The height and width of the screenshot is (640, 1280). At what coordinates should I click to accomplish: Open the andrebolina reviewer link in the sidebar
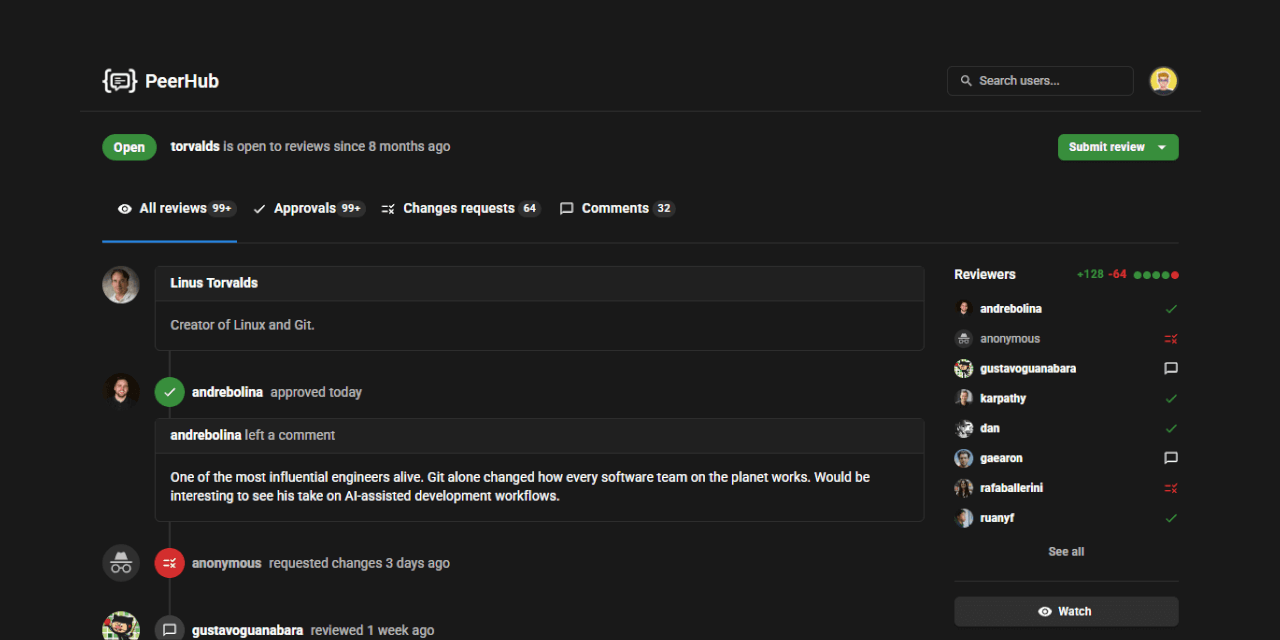click(1010, 309)
